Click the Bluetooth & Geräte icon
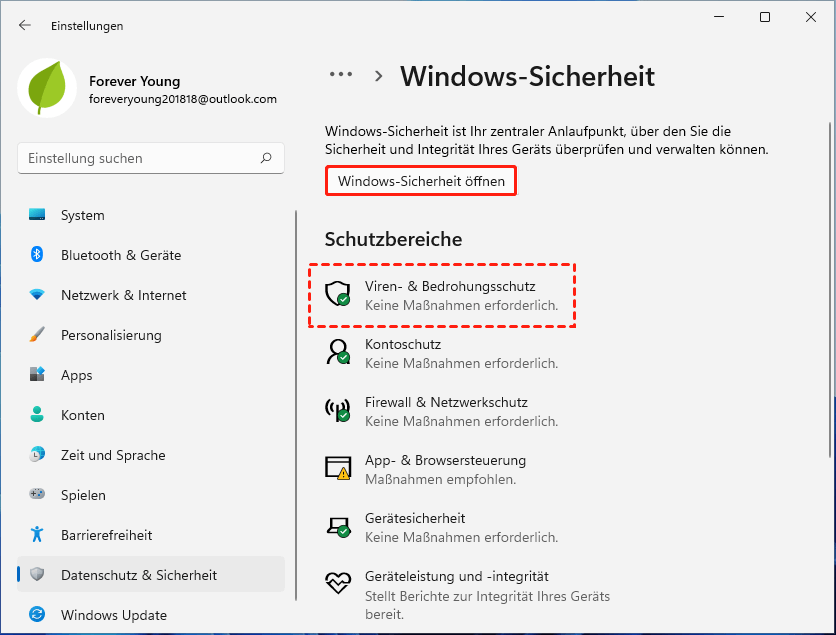The height and width of the screenshot is (635, 836). (x=37, y=255)
